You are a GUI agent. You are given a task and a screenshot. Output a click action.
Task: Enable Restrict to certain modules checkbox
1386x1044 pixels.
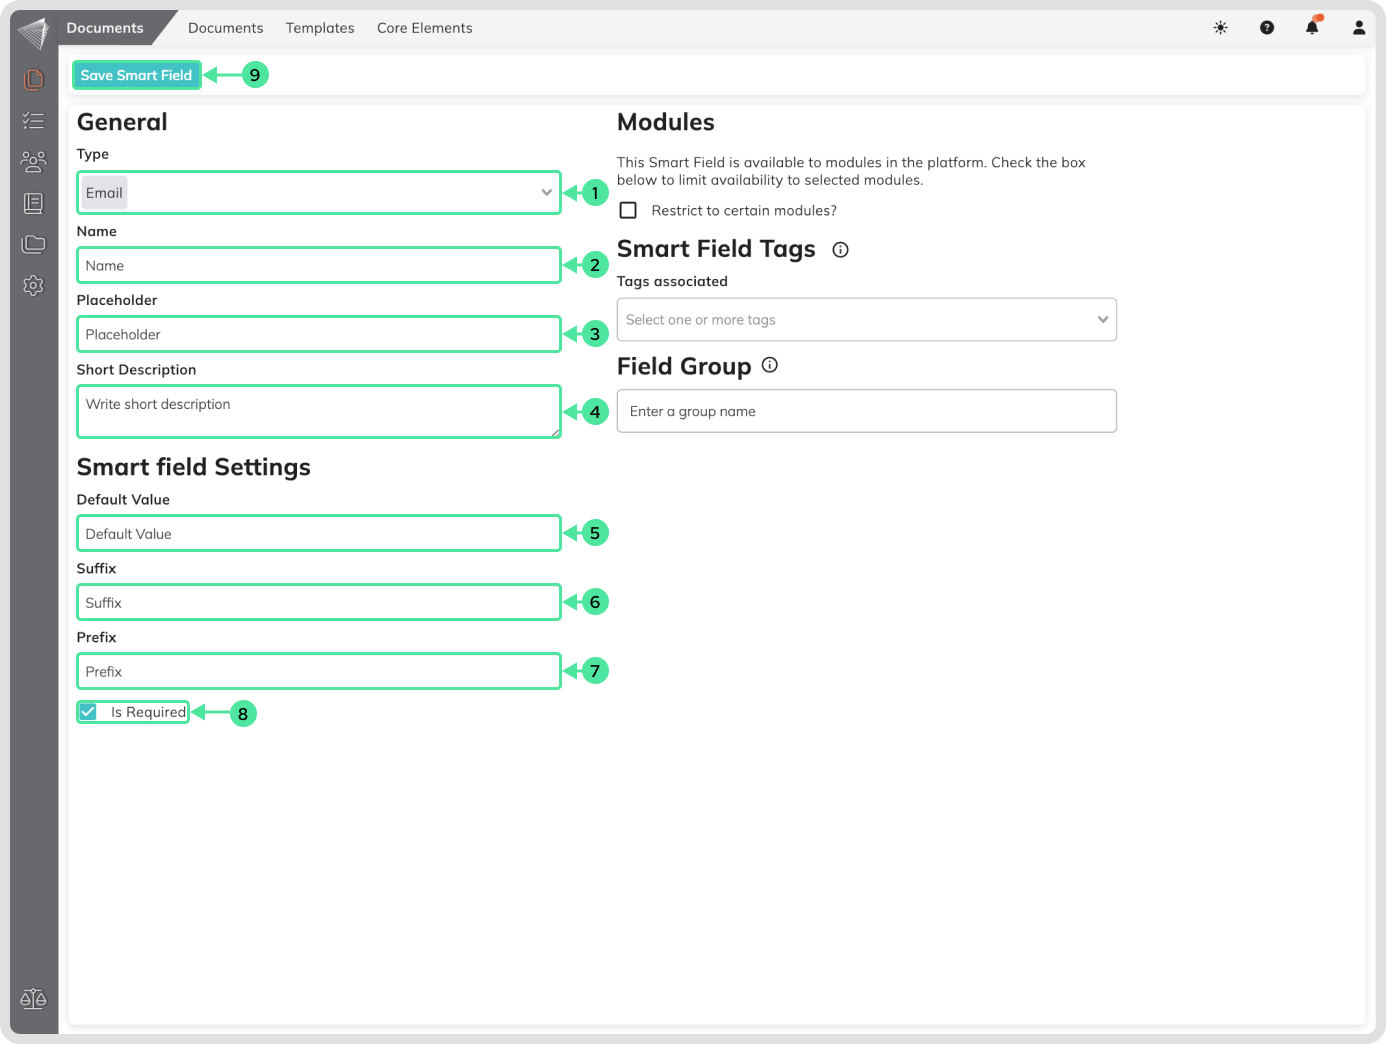pos(628,210)
